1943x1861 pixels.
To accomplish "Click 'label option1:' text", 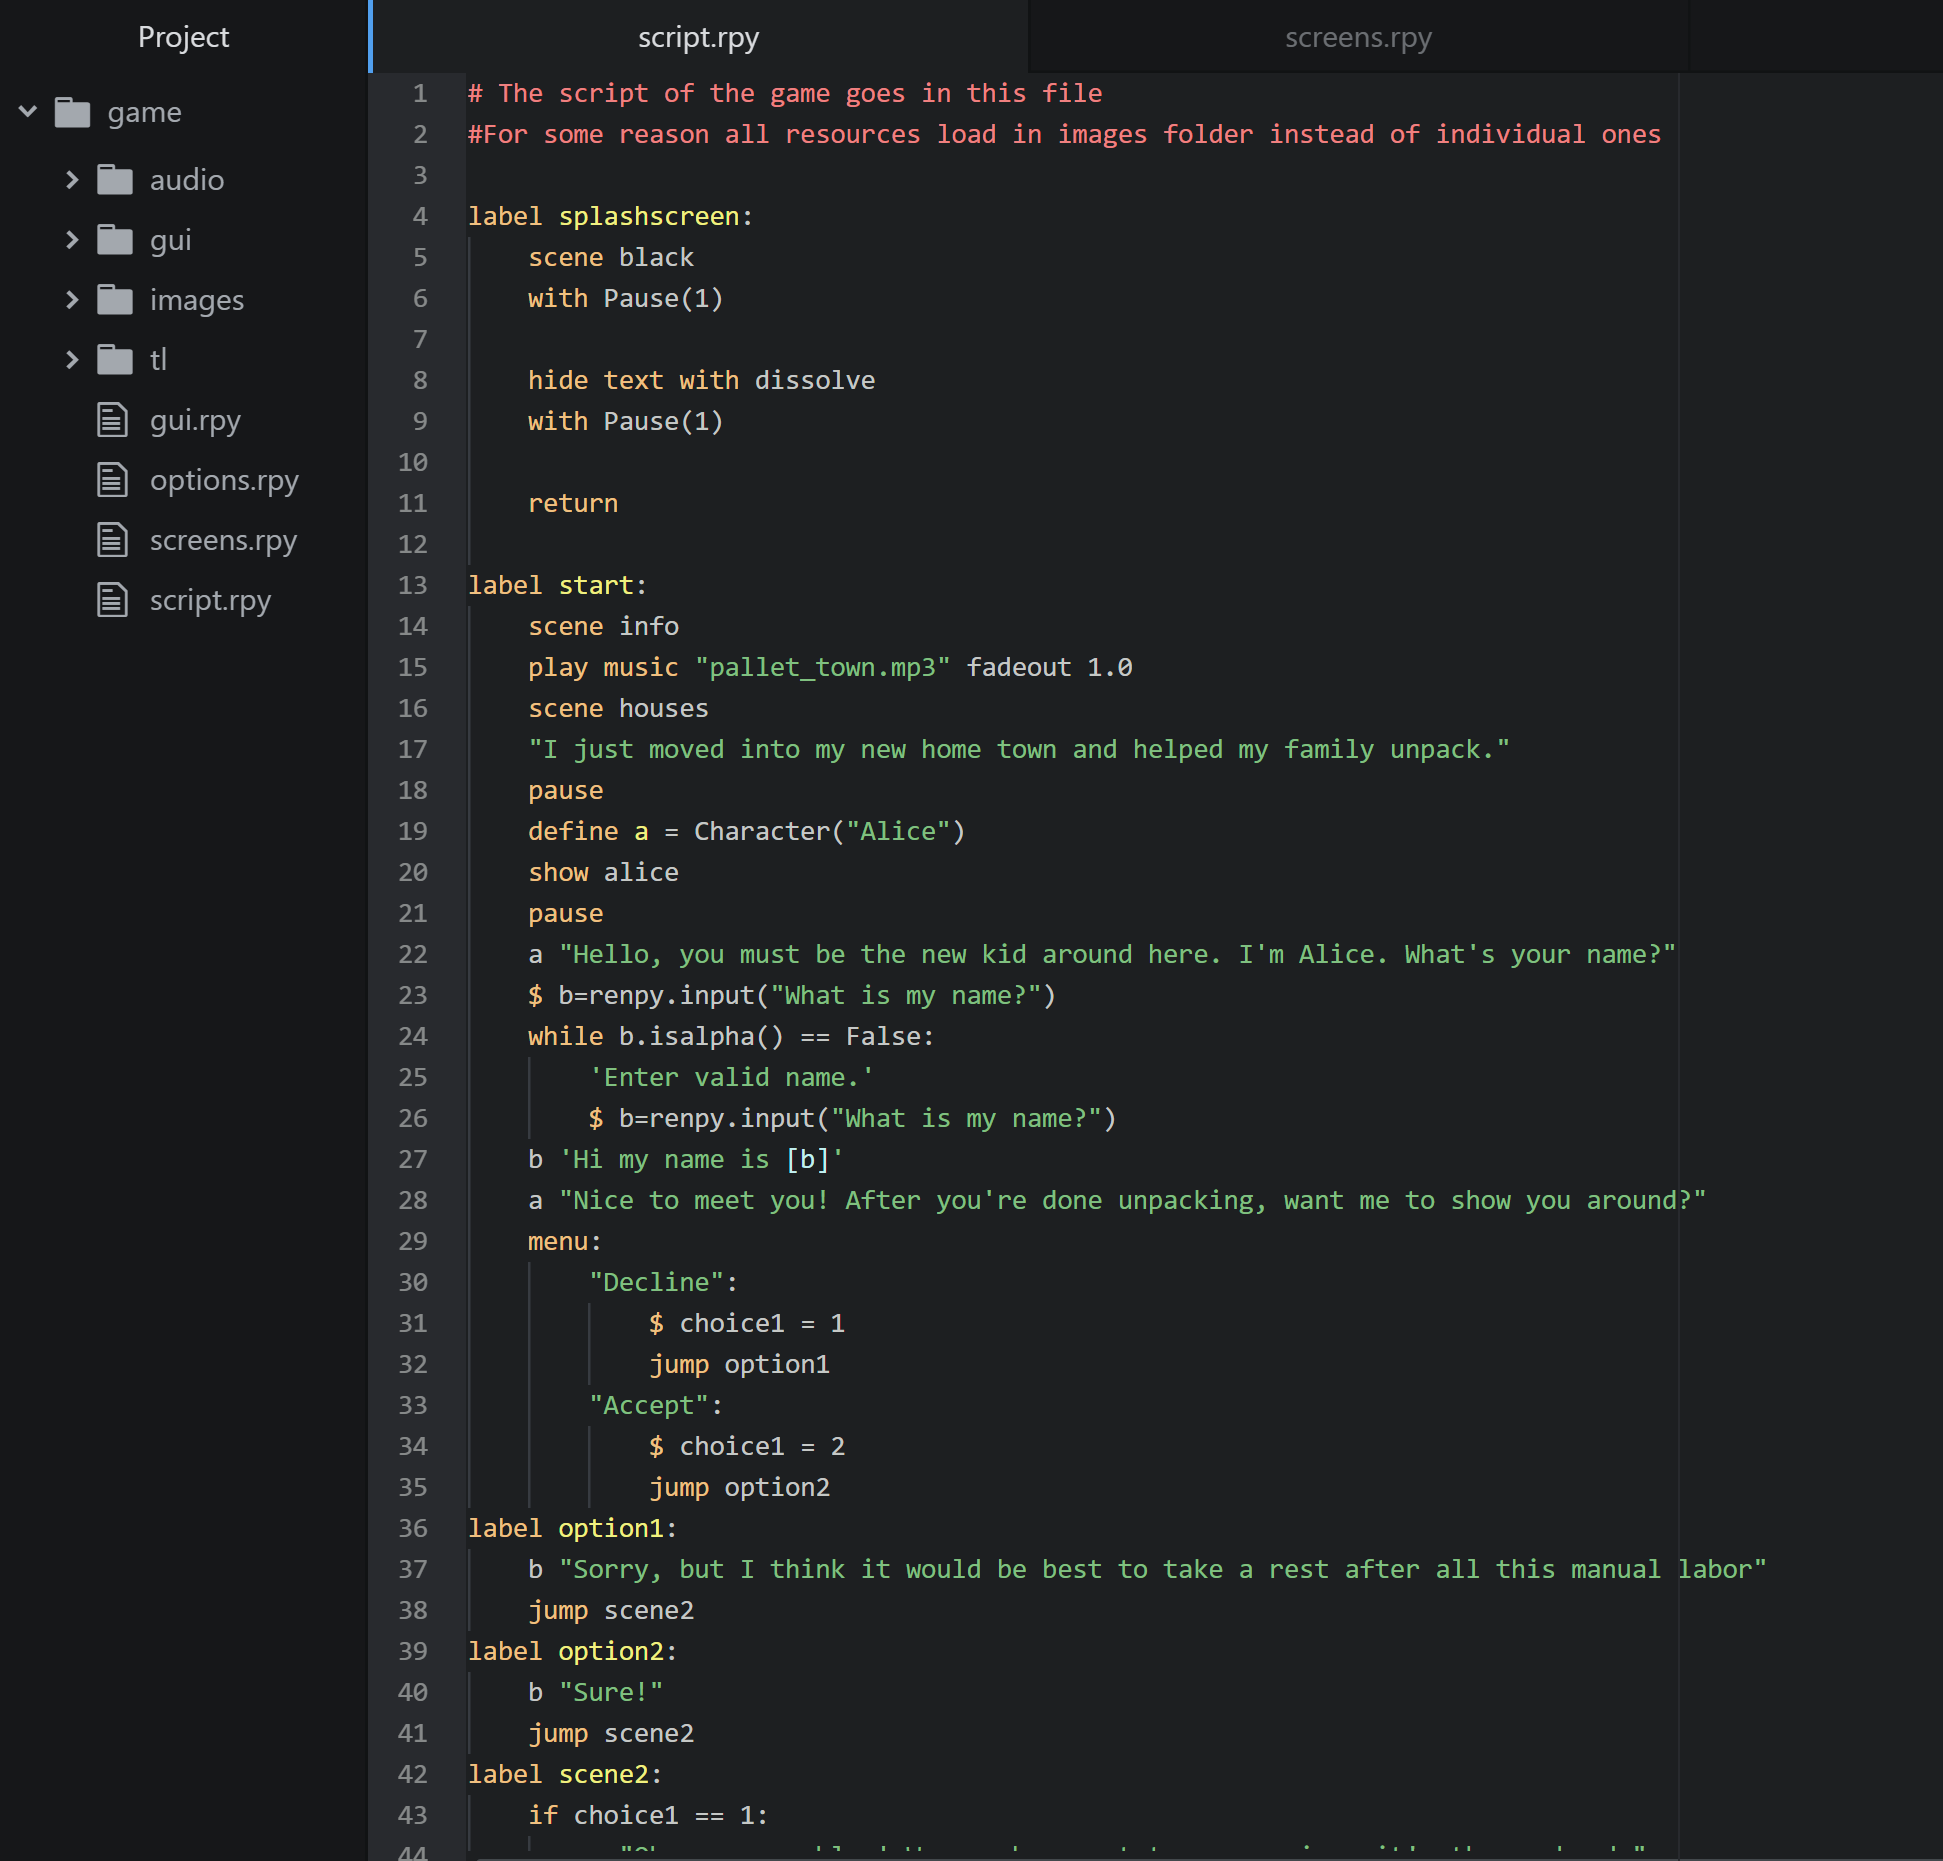I will coord(572,1528).
